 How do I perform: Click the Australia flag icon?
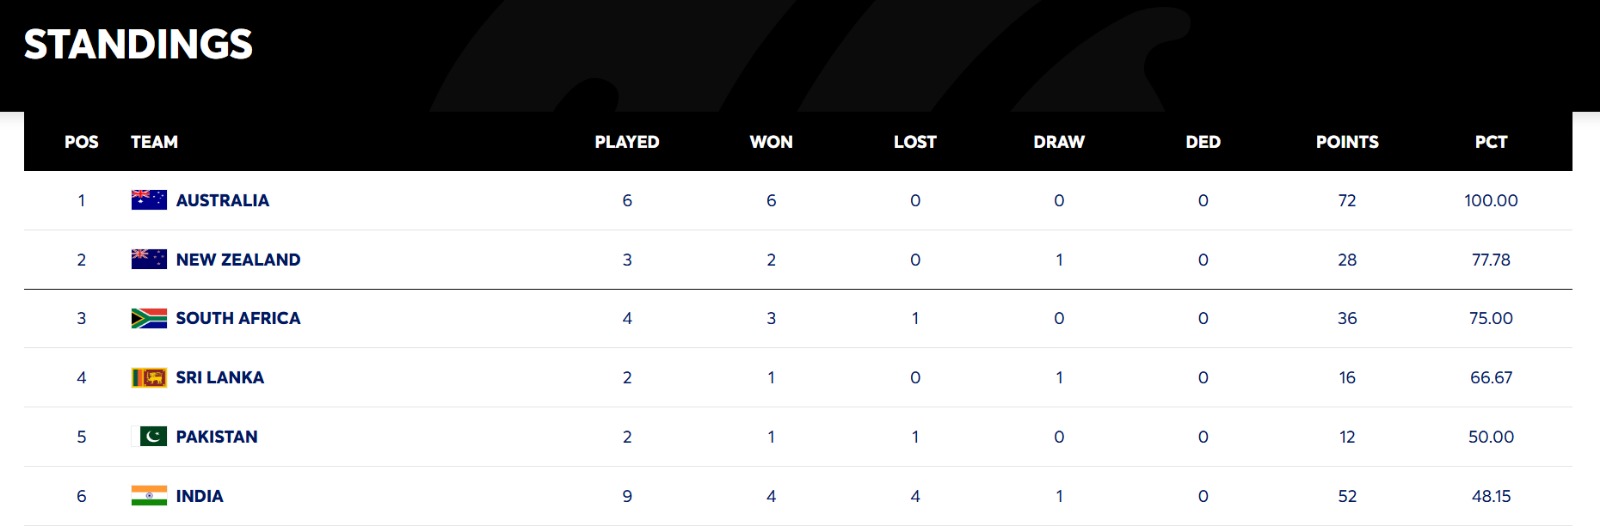(149, 200)
